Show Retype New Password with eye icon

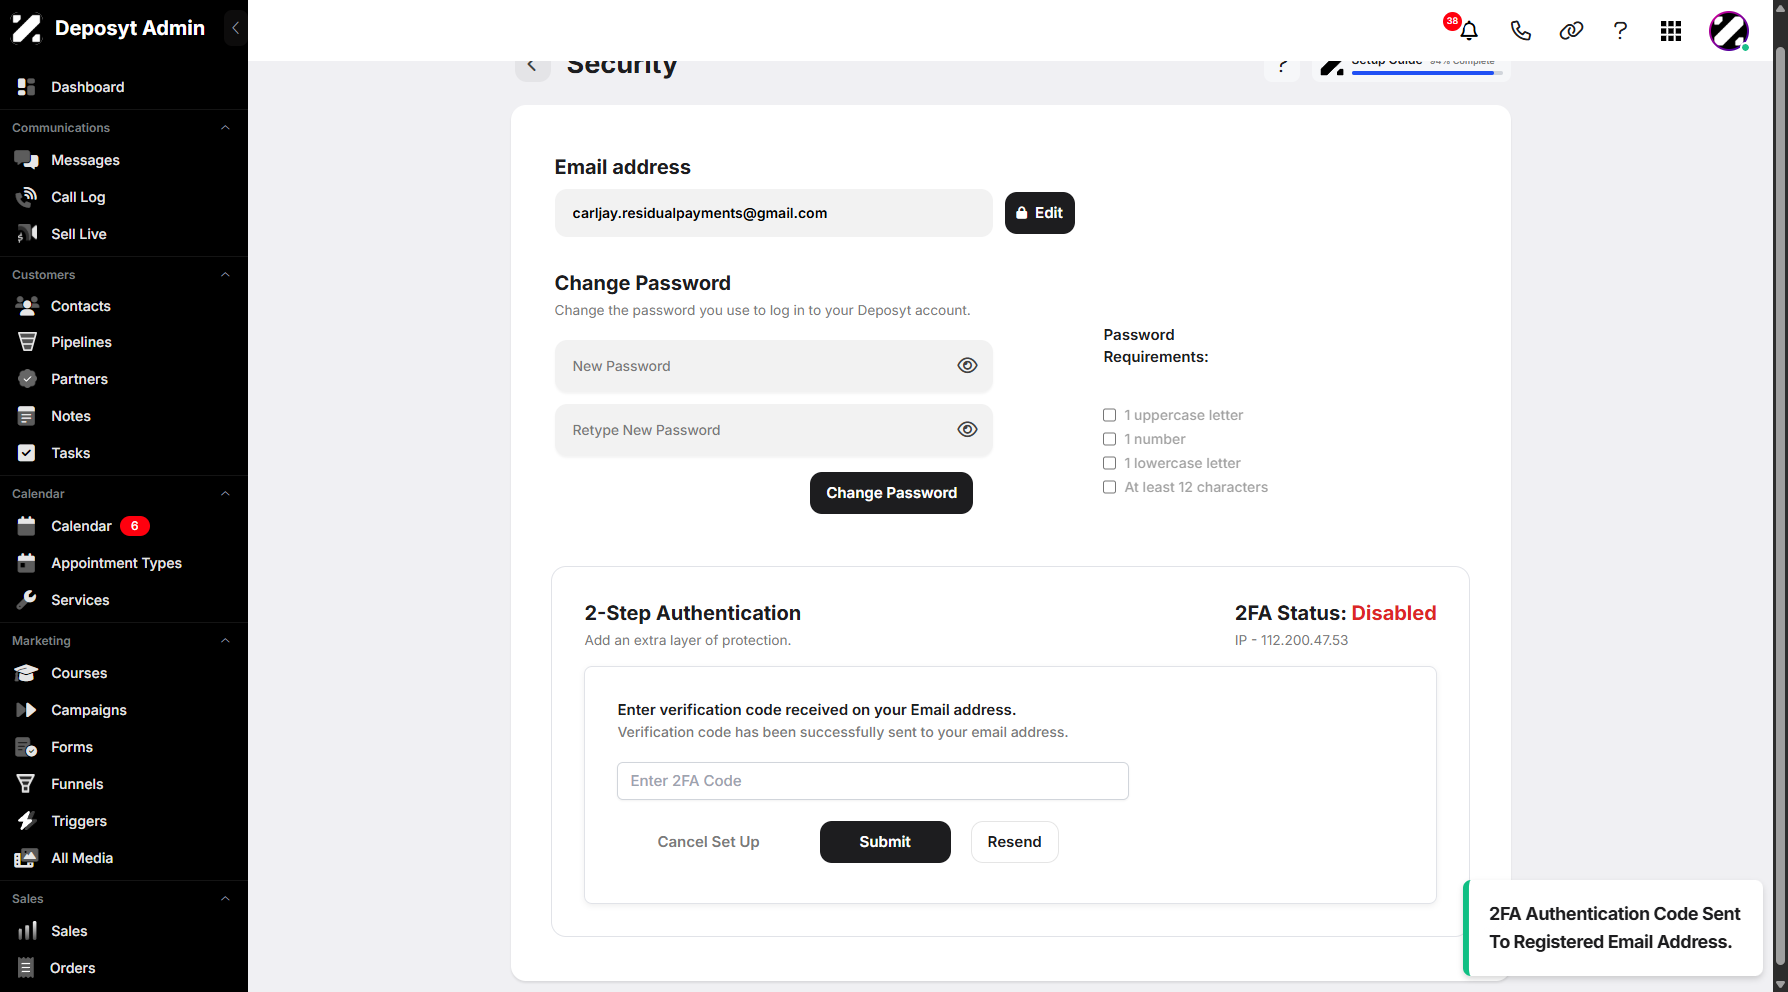click(967, 430)
